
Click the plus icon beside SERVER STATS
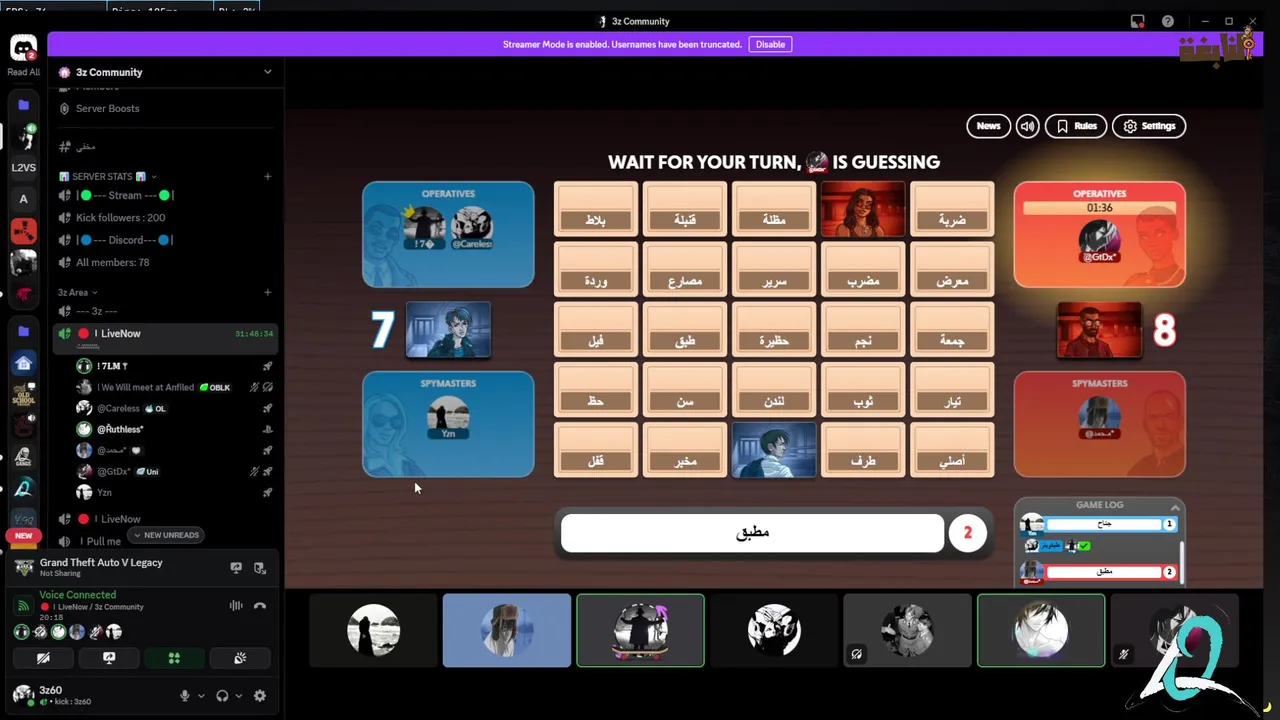pyautogui.click(x=267, y=176)
